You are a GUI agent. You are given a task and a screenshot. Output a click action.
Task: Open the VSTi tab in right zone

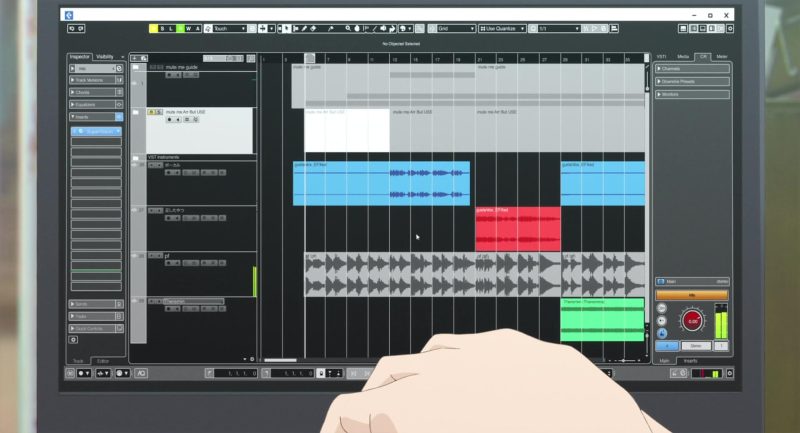click(x=662, y=57)
